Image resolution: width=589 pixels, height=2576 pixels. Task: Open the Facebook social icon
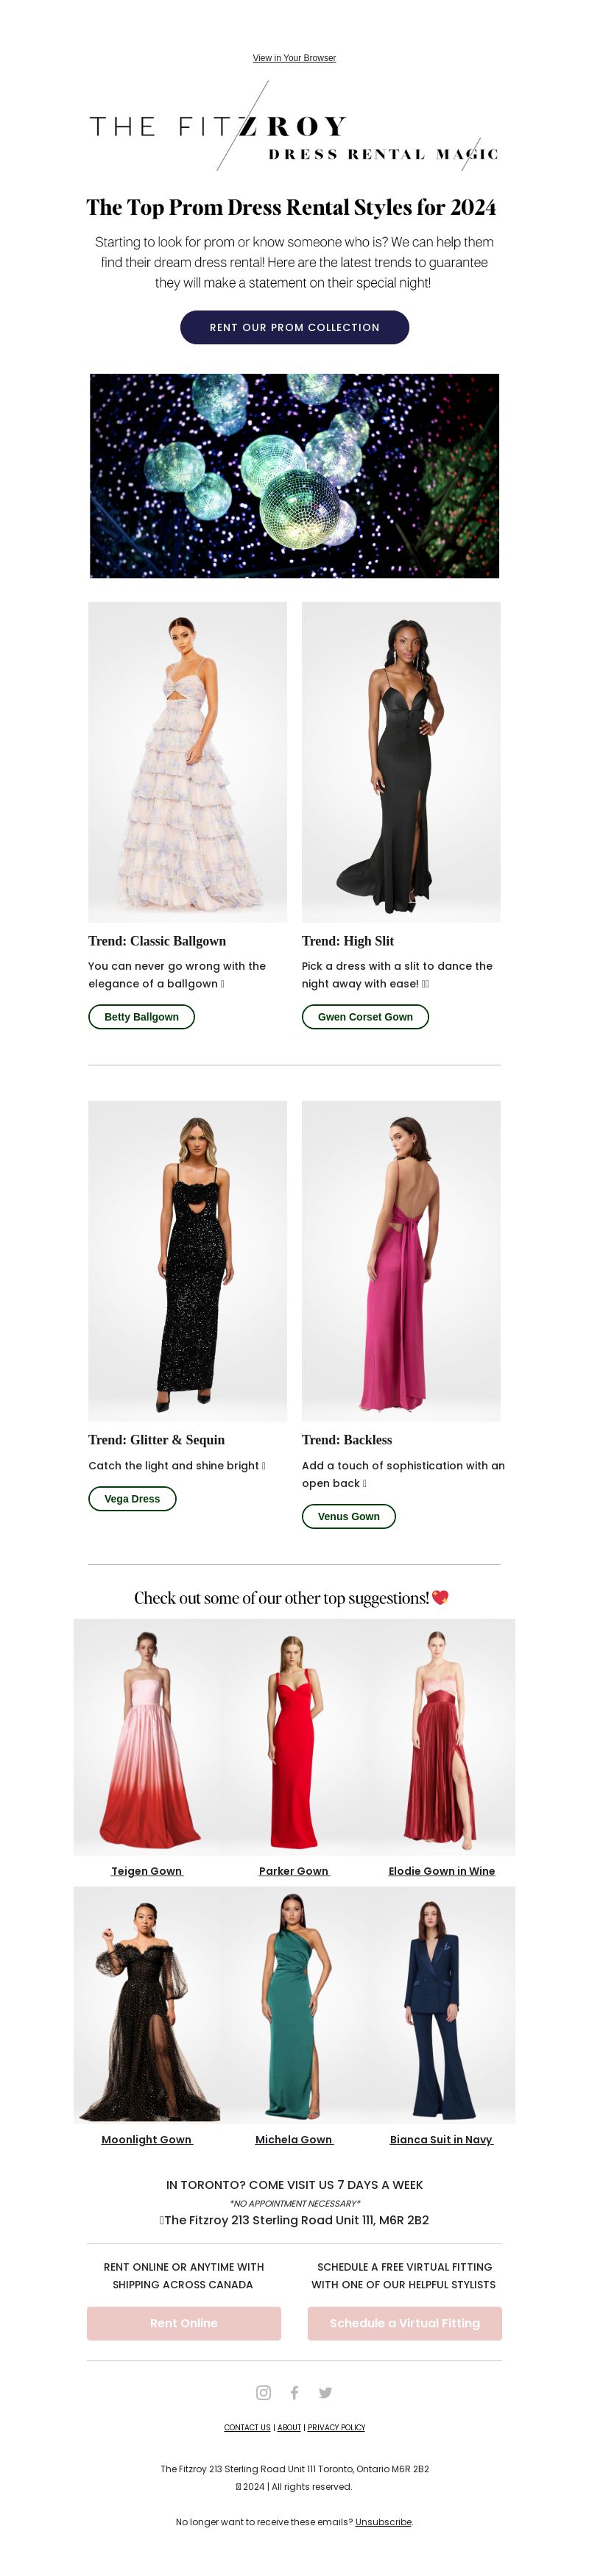pos(294,2391)
